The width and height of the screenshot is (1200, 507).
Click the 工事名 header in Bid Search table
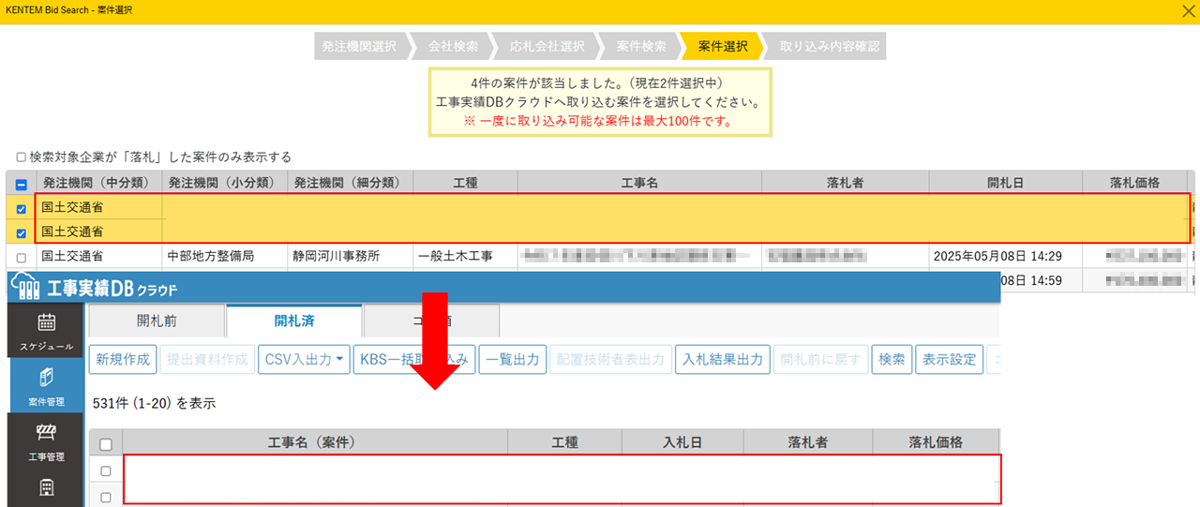[x=640, y=183]
